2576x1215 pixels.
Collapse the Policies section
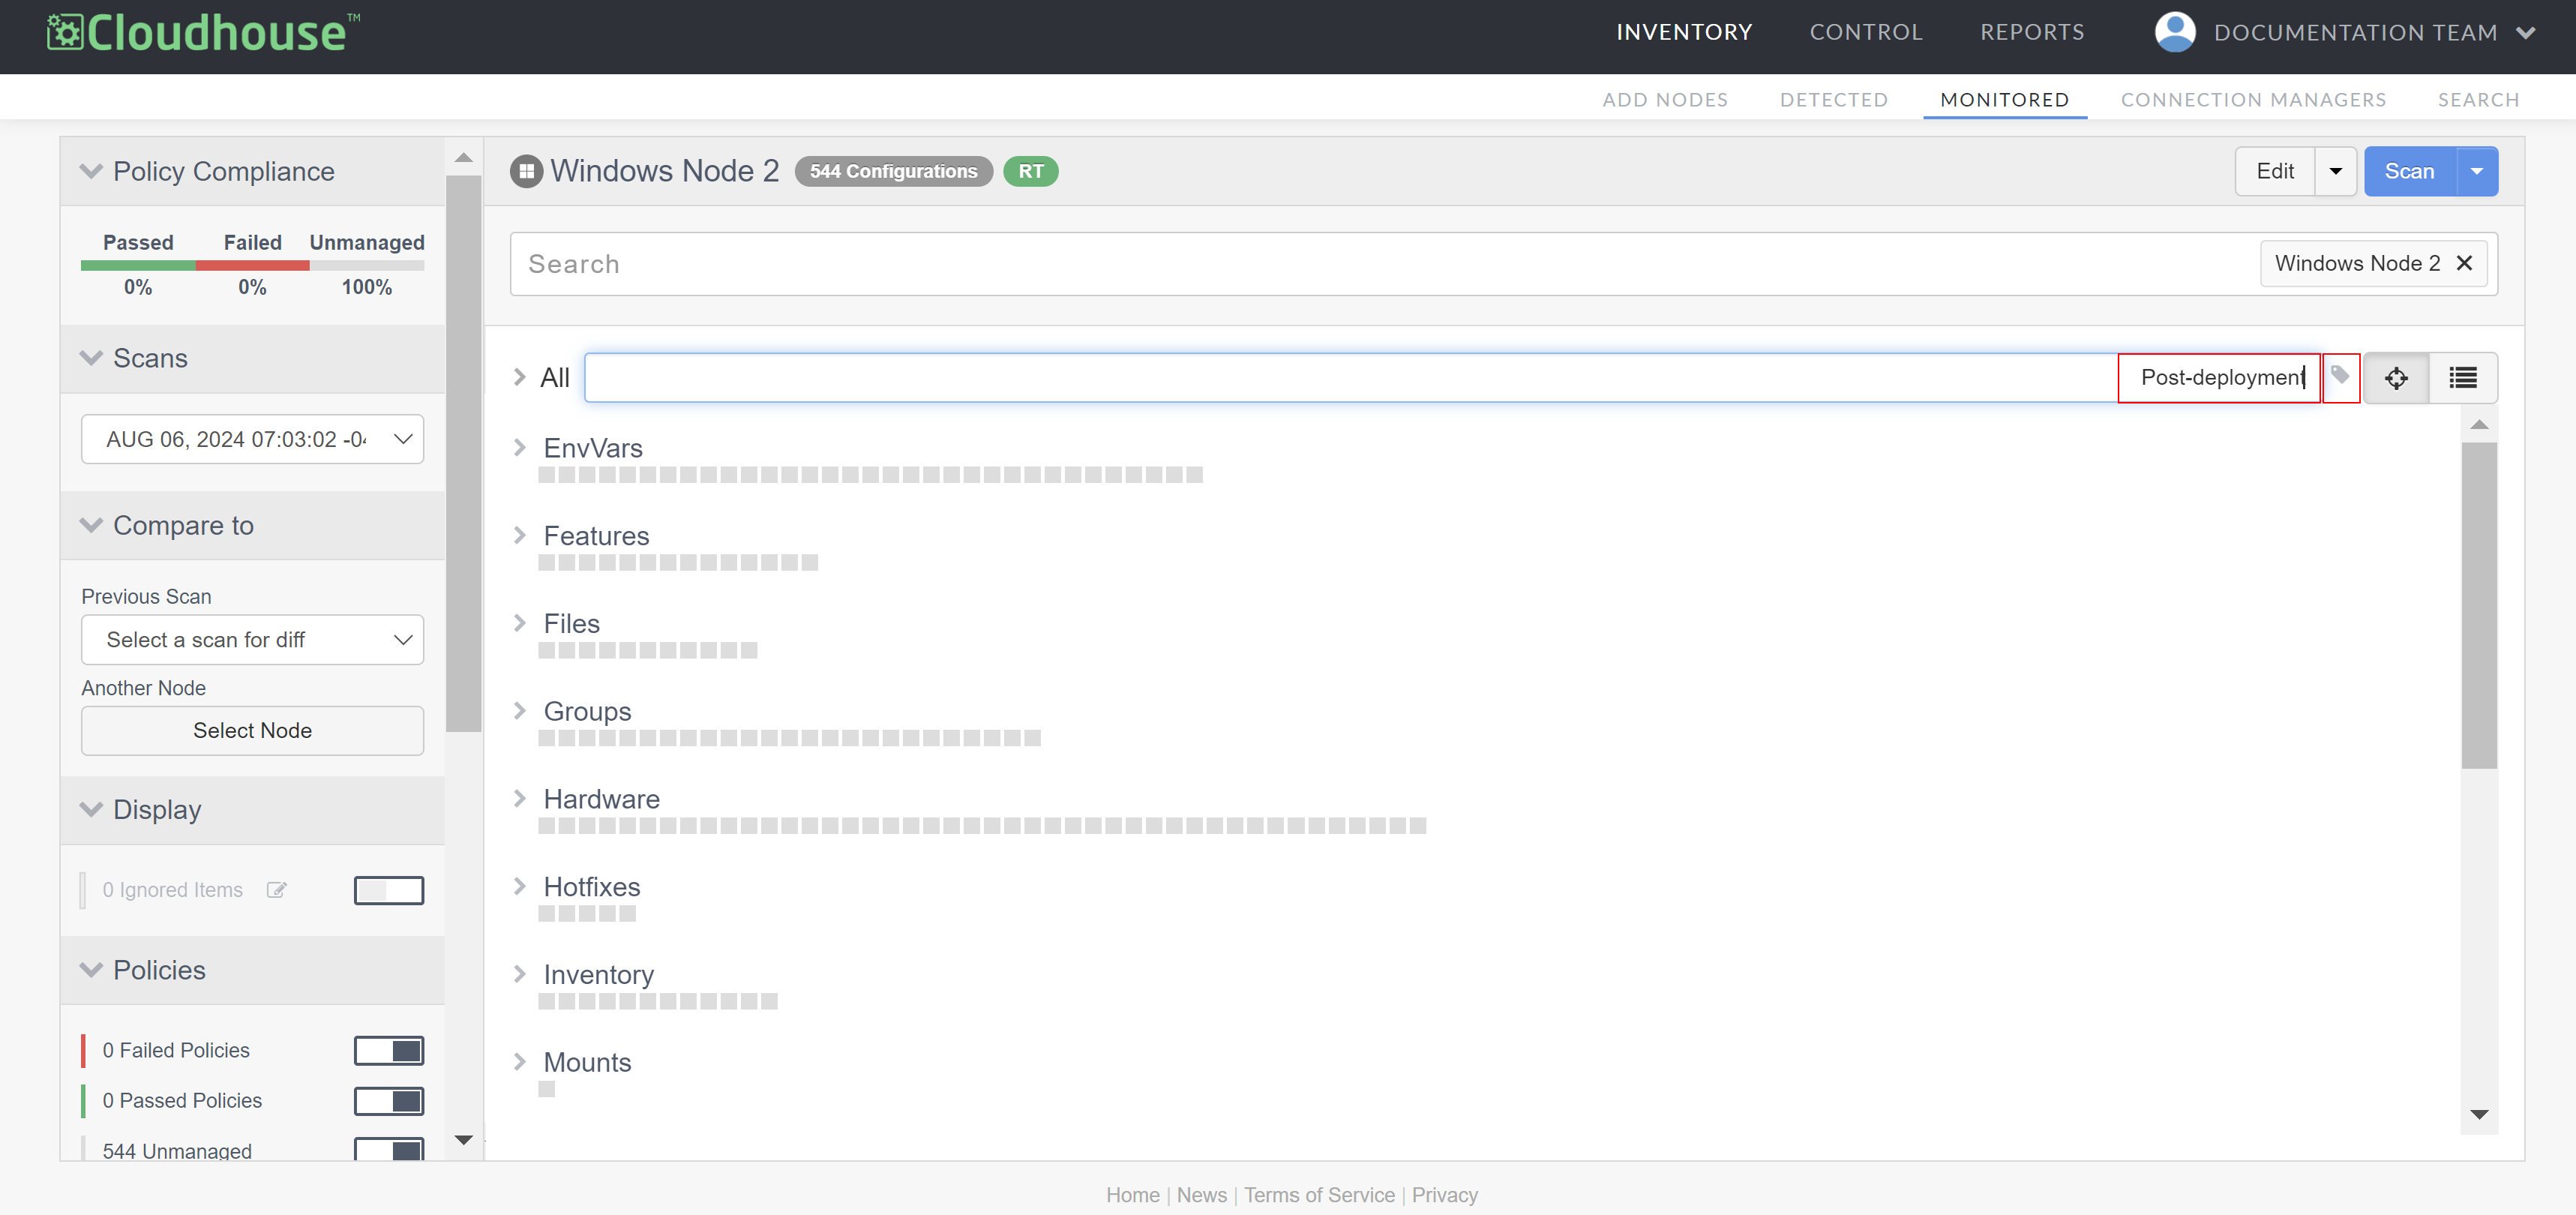pyautogui.click(x=91, y=970)
